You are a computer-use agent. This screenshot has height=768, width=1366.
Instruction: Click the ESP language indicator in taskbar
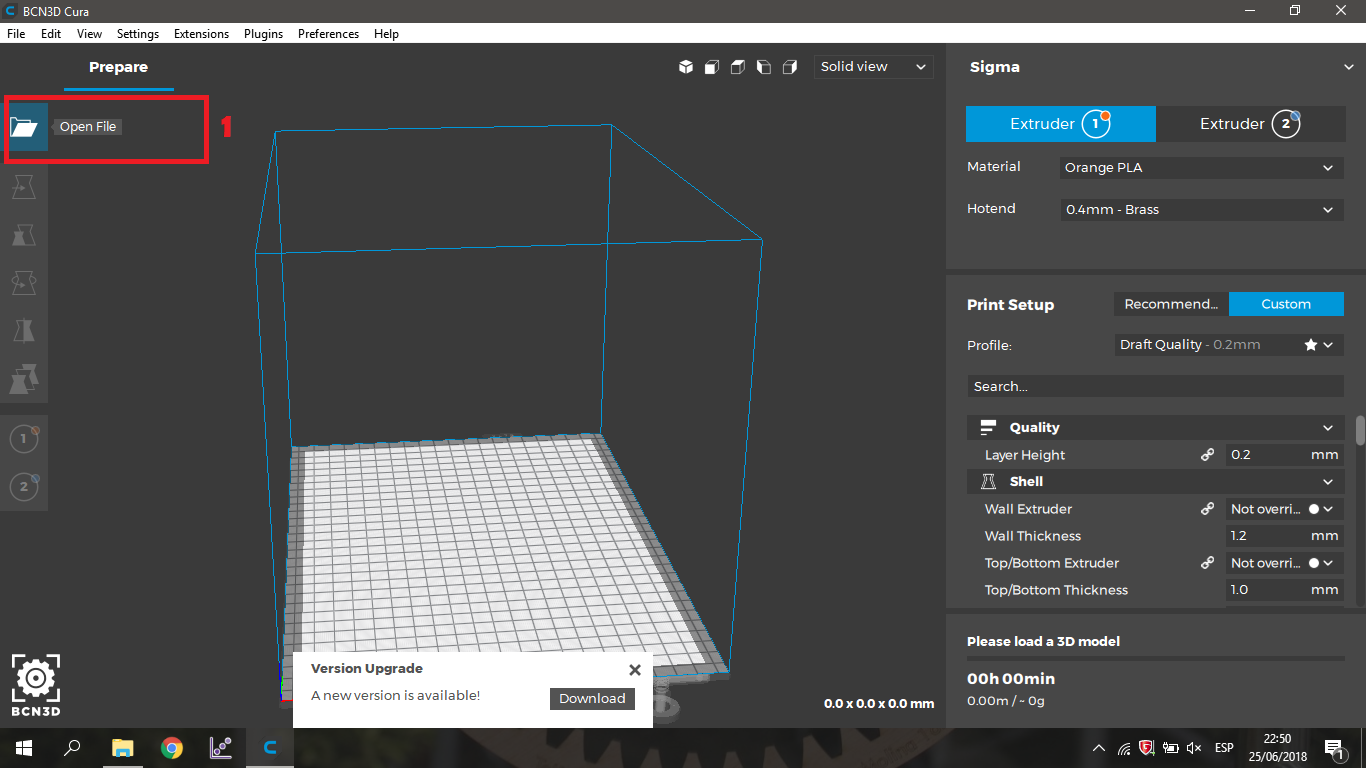(x=1224, y=748)
